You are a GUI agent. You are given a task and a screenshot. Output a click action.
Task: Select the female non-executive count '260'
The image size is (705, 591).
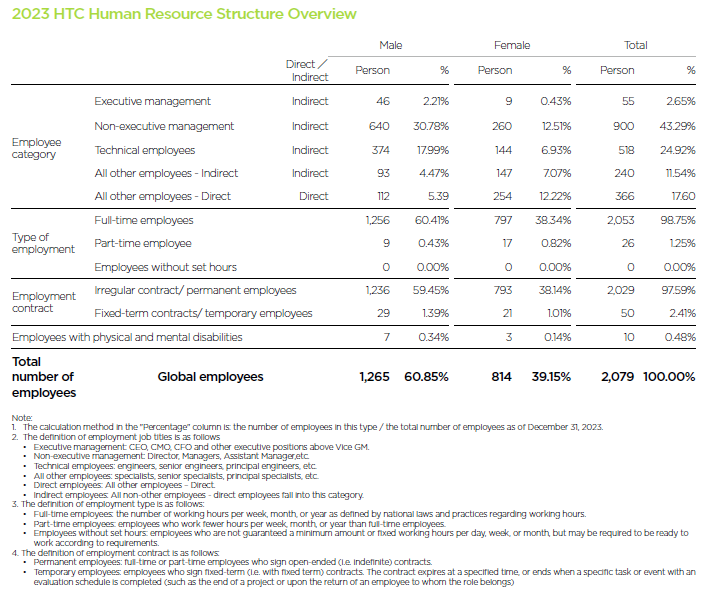(x=502, y=126)
